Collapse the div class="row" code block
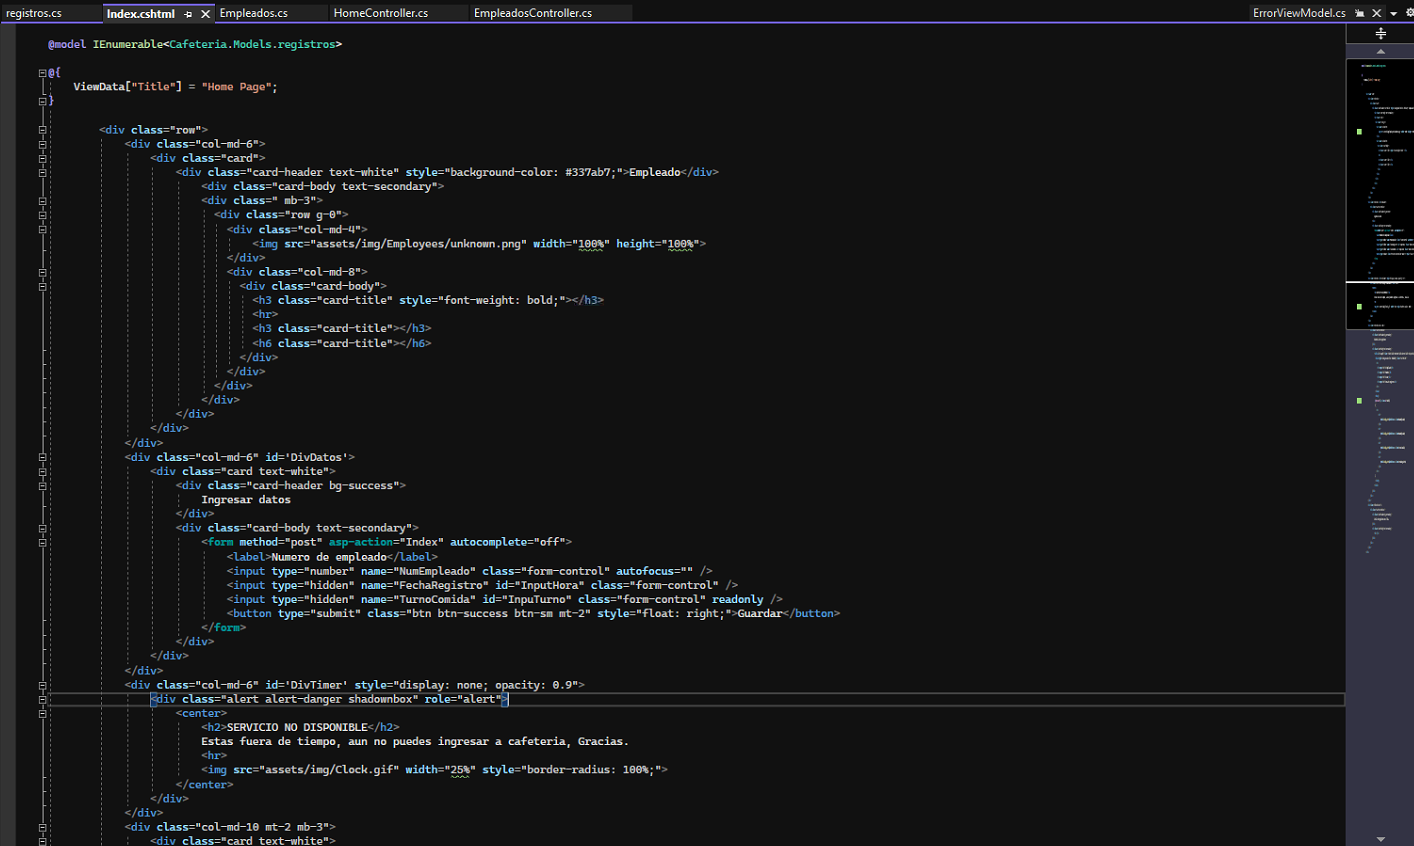Viewport: 1414px width, 846px height. coord(43,130)
